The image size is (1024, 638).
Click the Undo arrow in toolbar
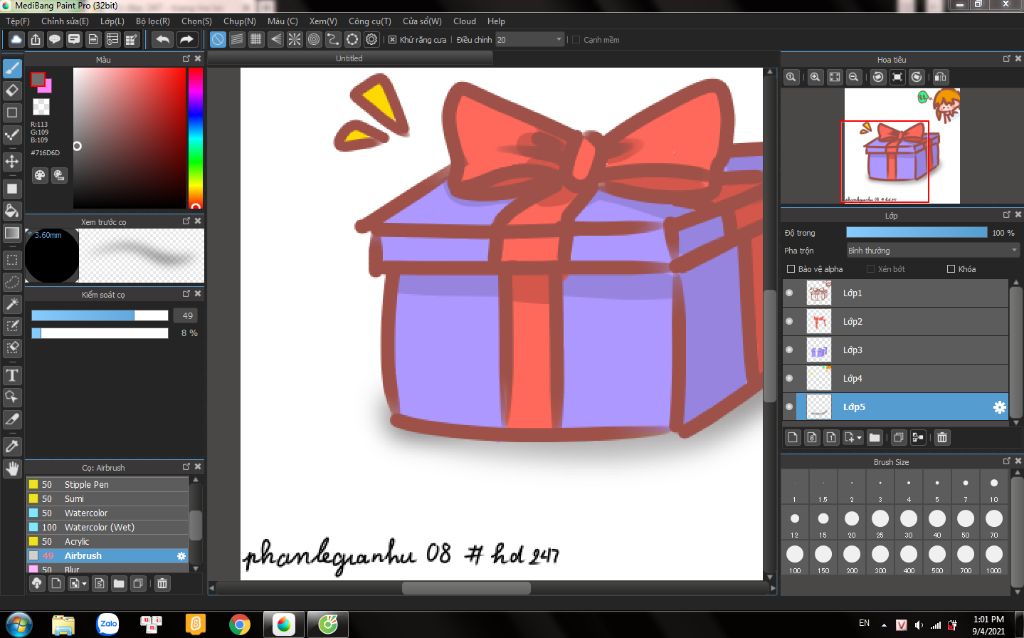point(163,40)
